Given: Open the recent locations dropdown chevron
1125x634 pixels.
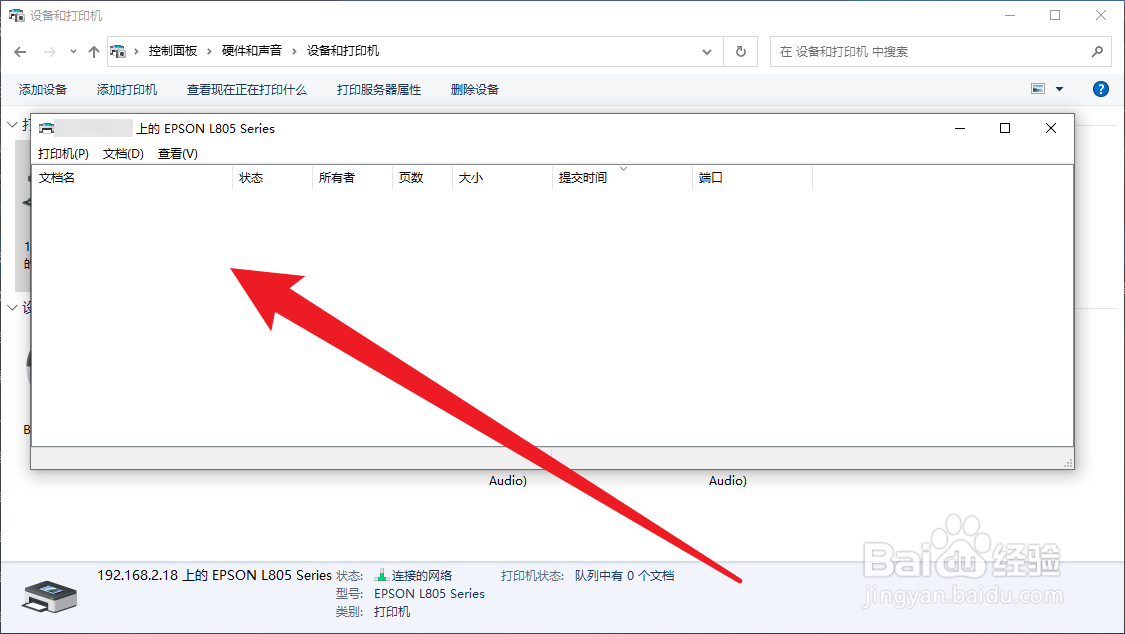Looking at the screenshot, I should (73, 52).
